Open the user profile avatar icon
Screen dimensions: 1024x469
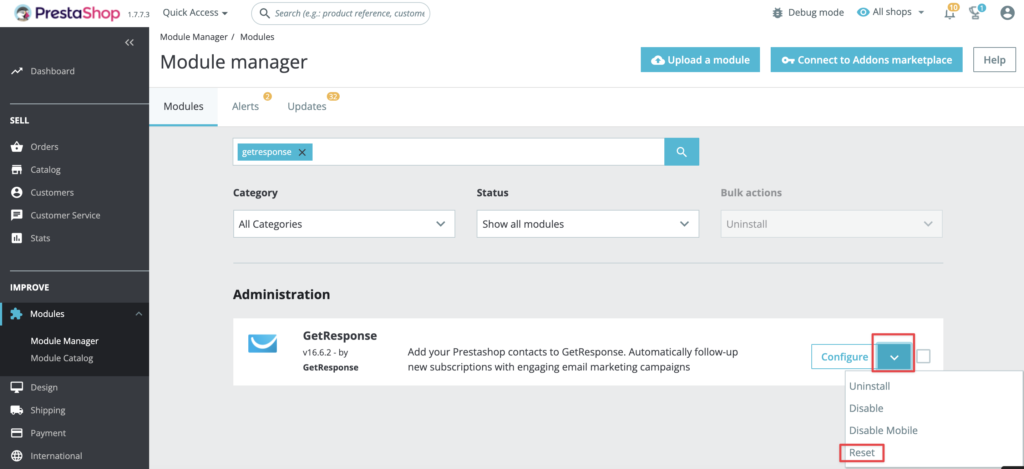pyautogui.click(x=1007, y=13)
